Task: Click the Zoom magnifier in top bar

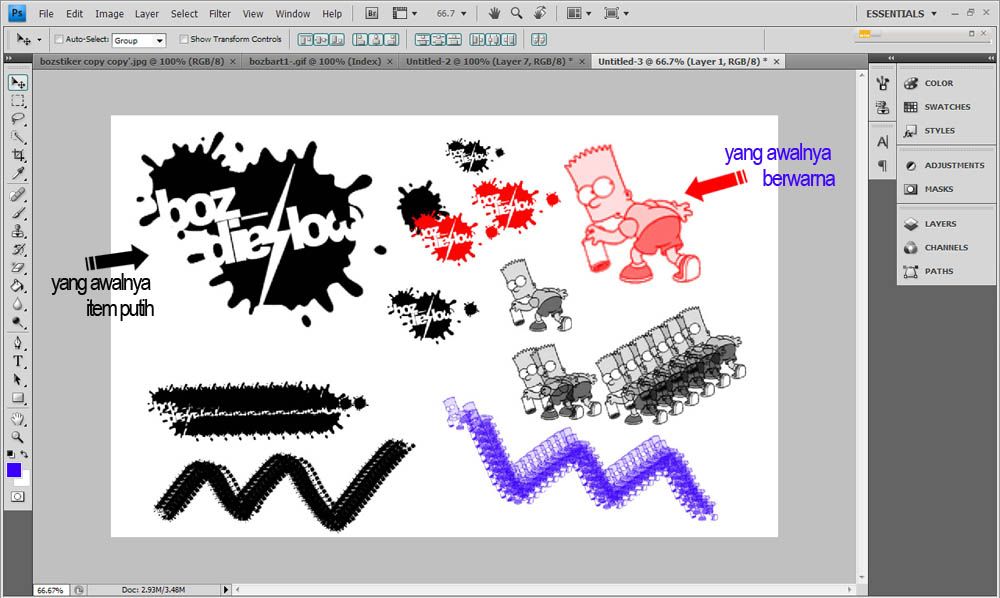Action: [517, 13]
